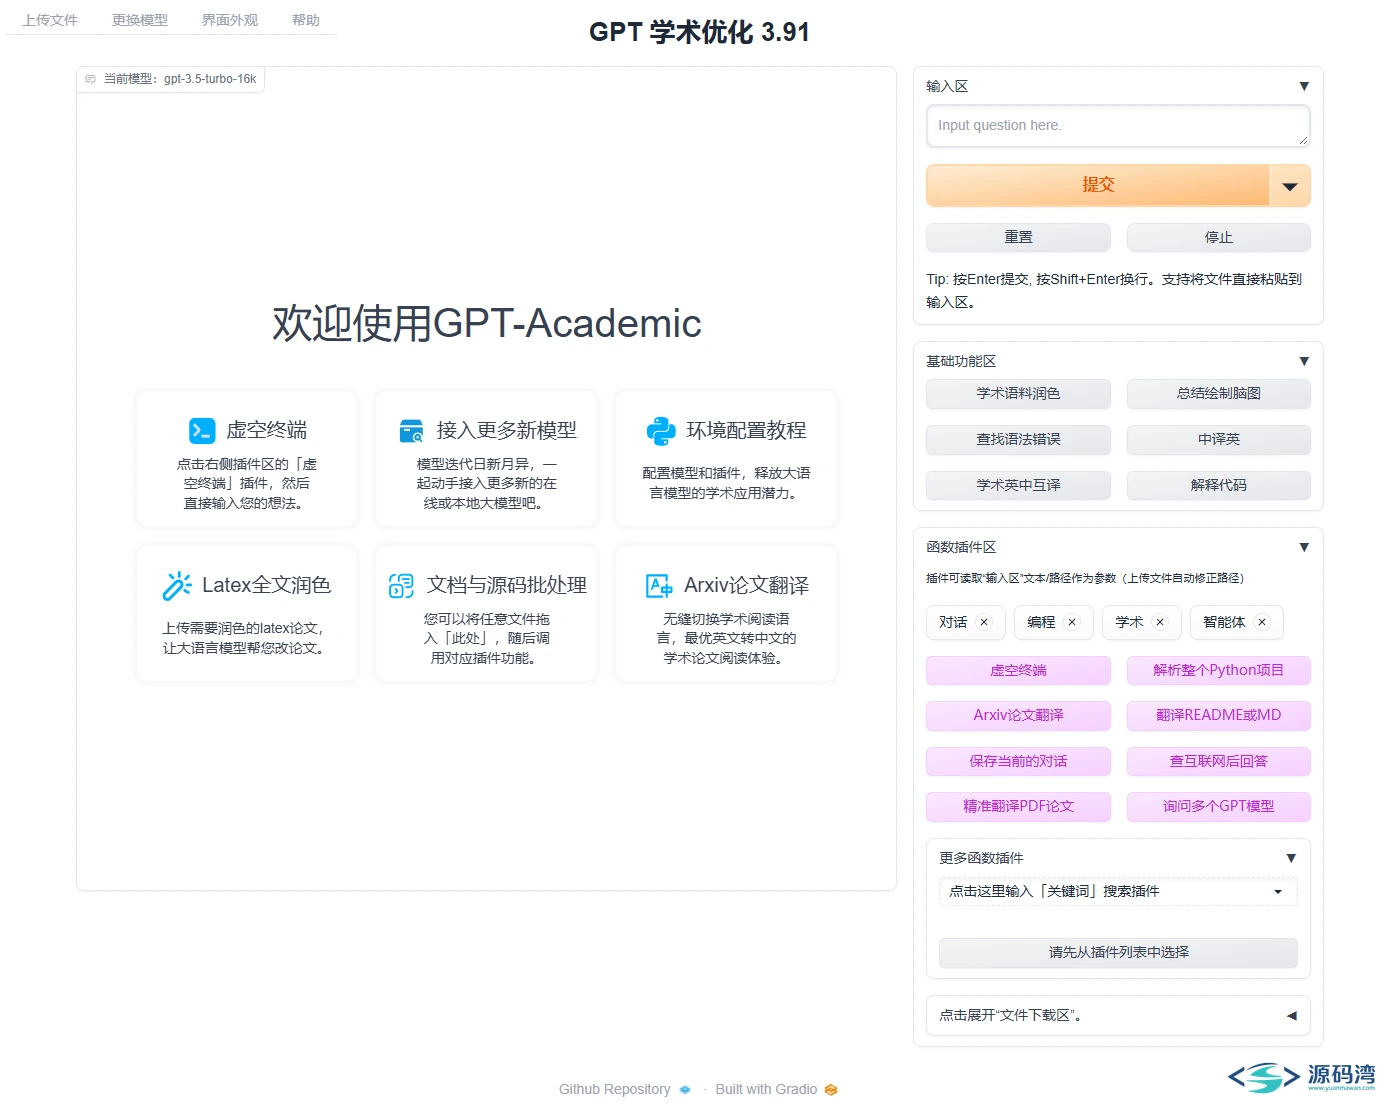Click the 保存当前的对话 button

[1018, 762]
